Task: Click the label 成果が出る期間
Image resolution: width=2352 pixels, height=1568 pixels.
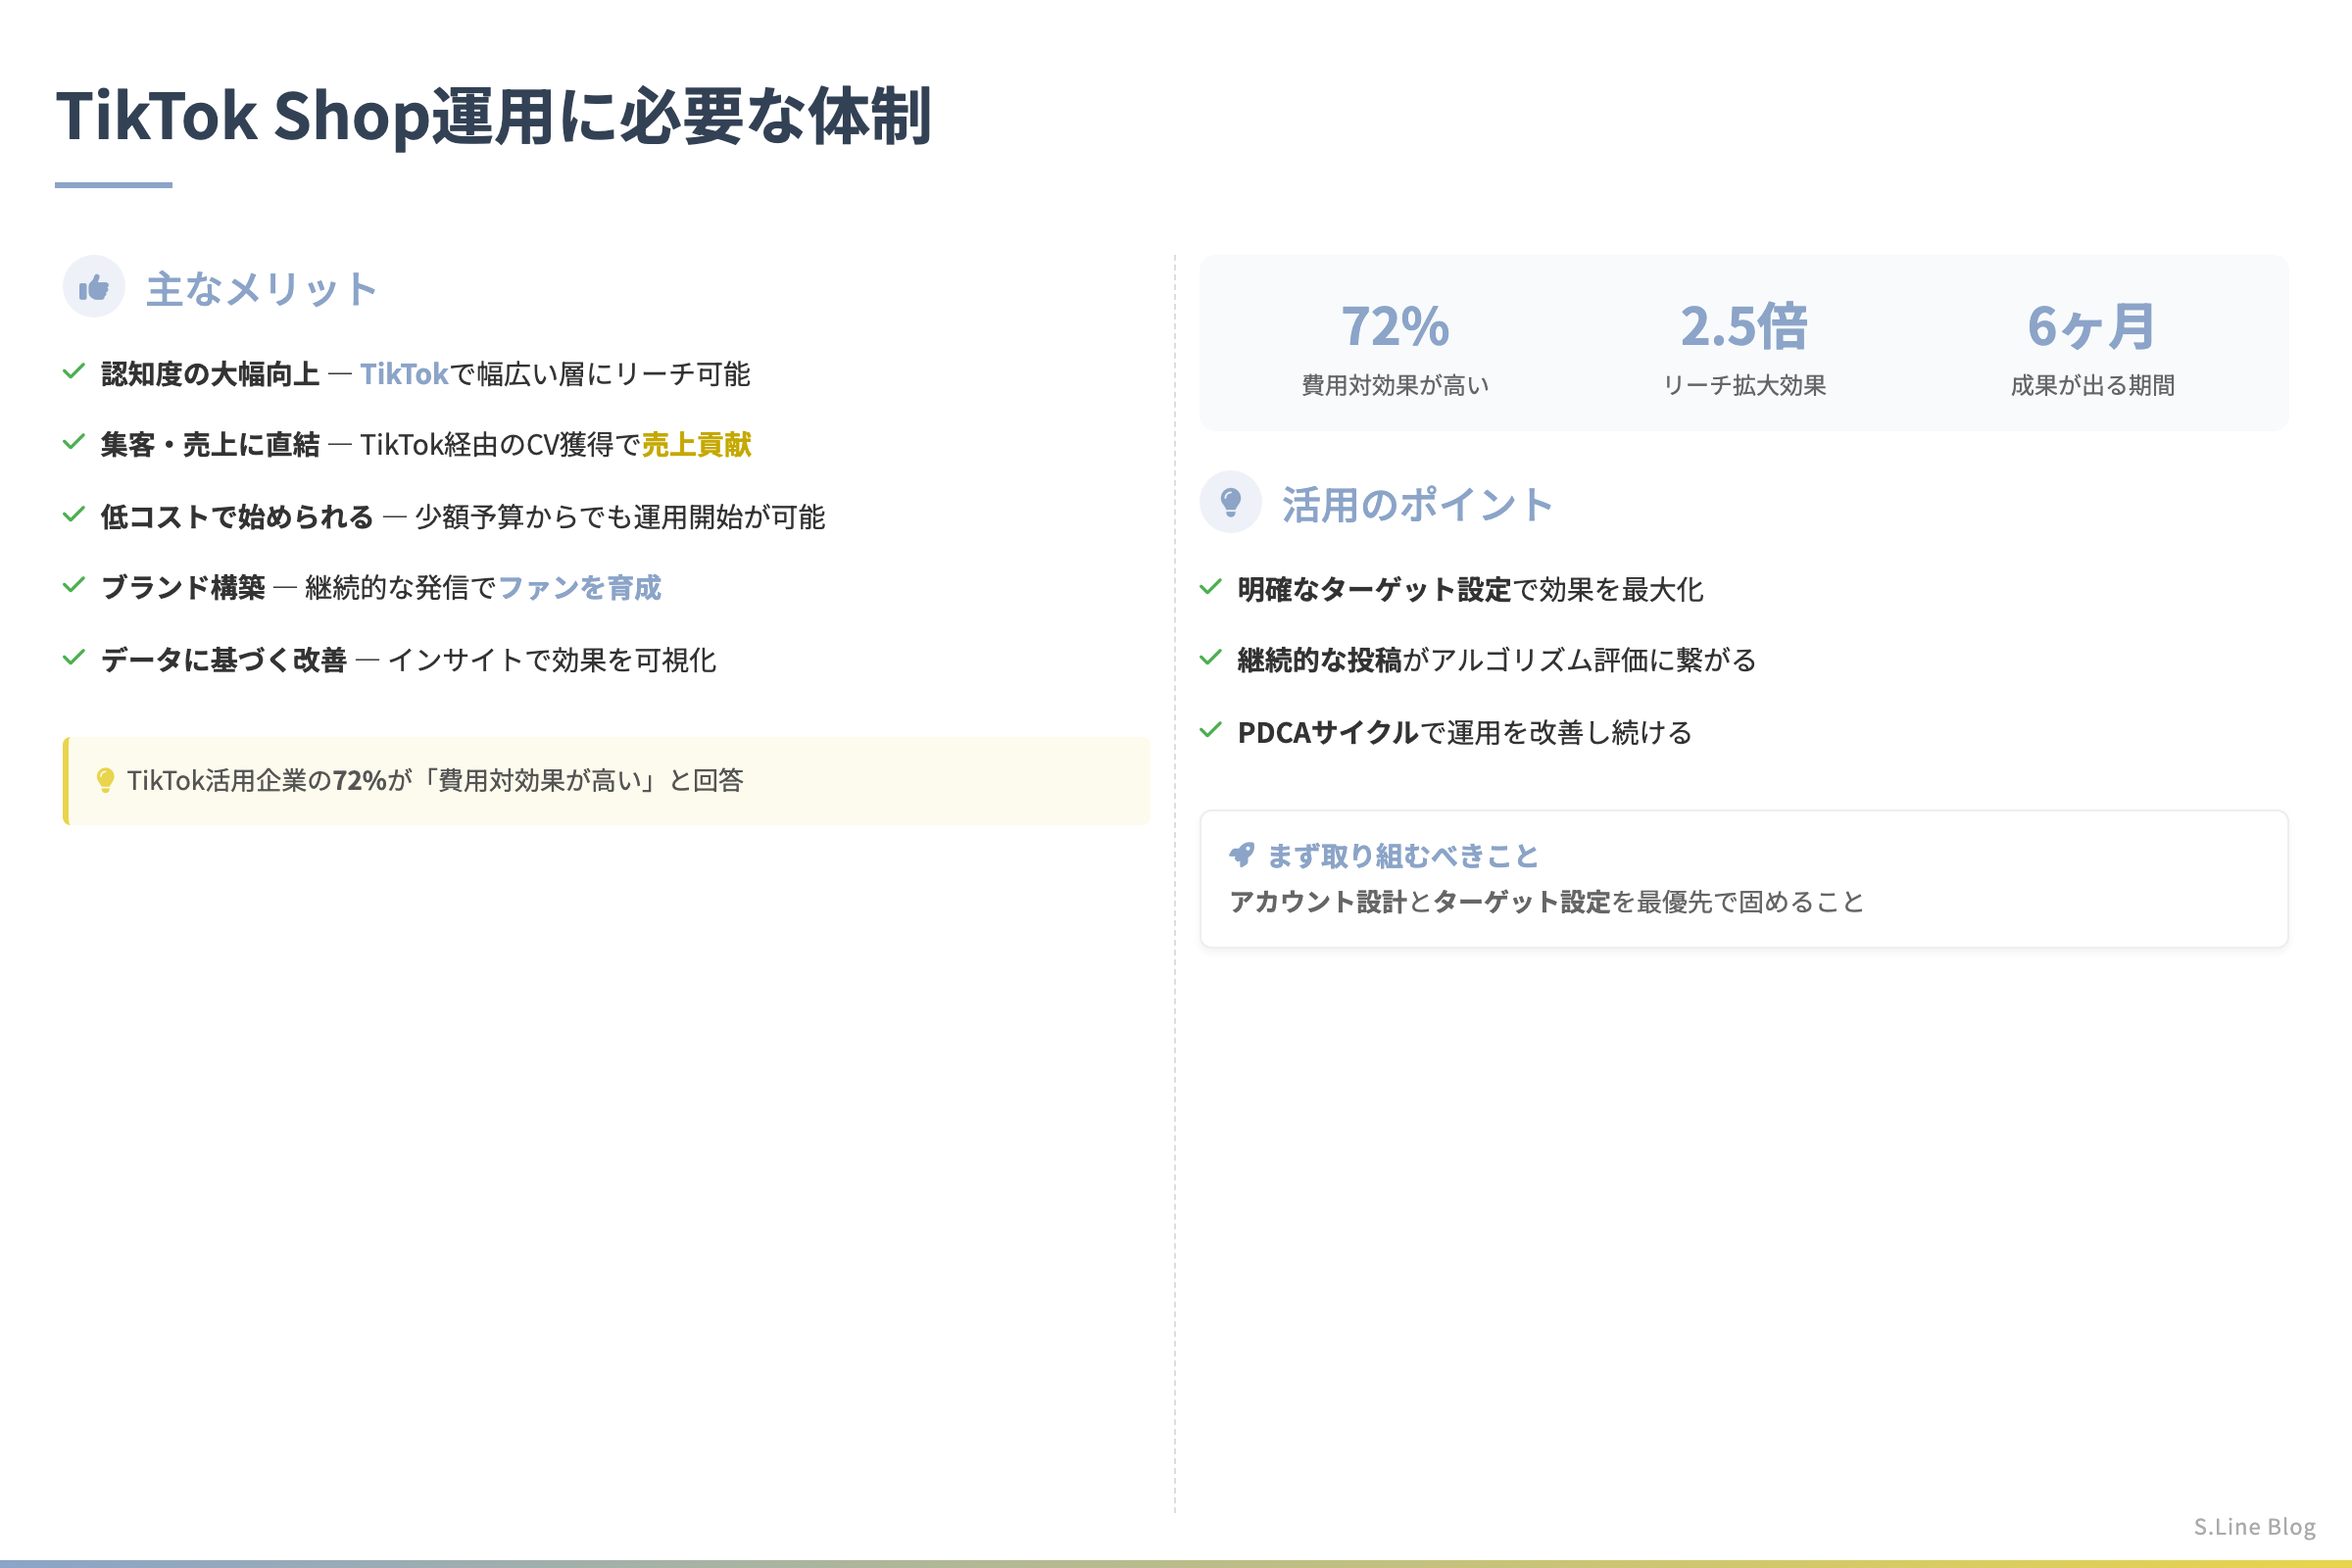Action: coord(2092,386)
